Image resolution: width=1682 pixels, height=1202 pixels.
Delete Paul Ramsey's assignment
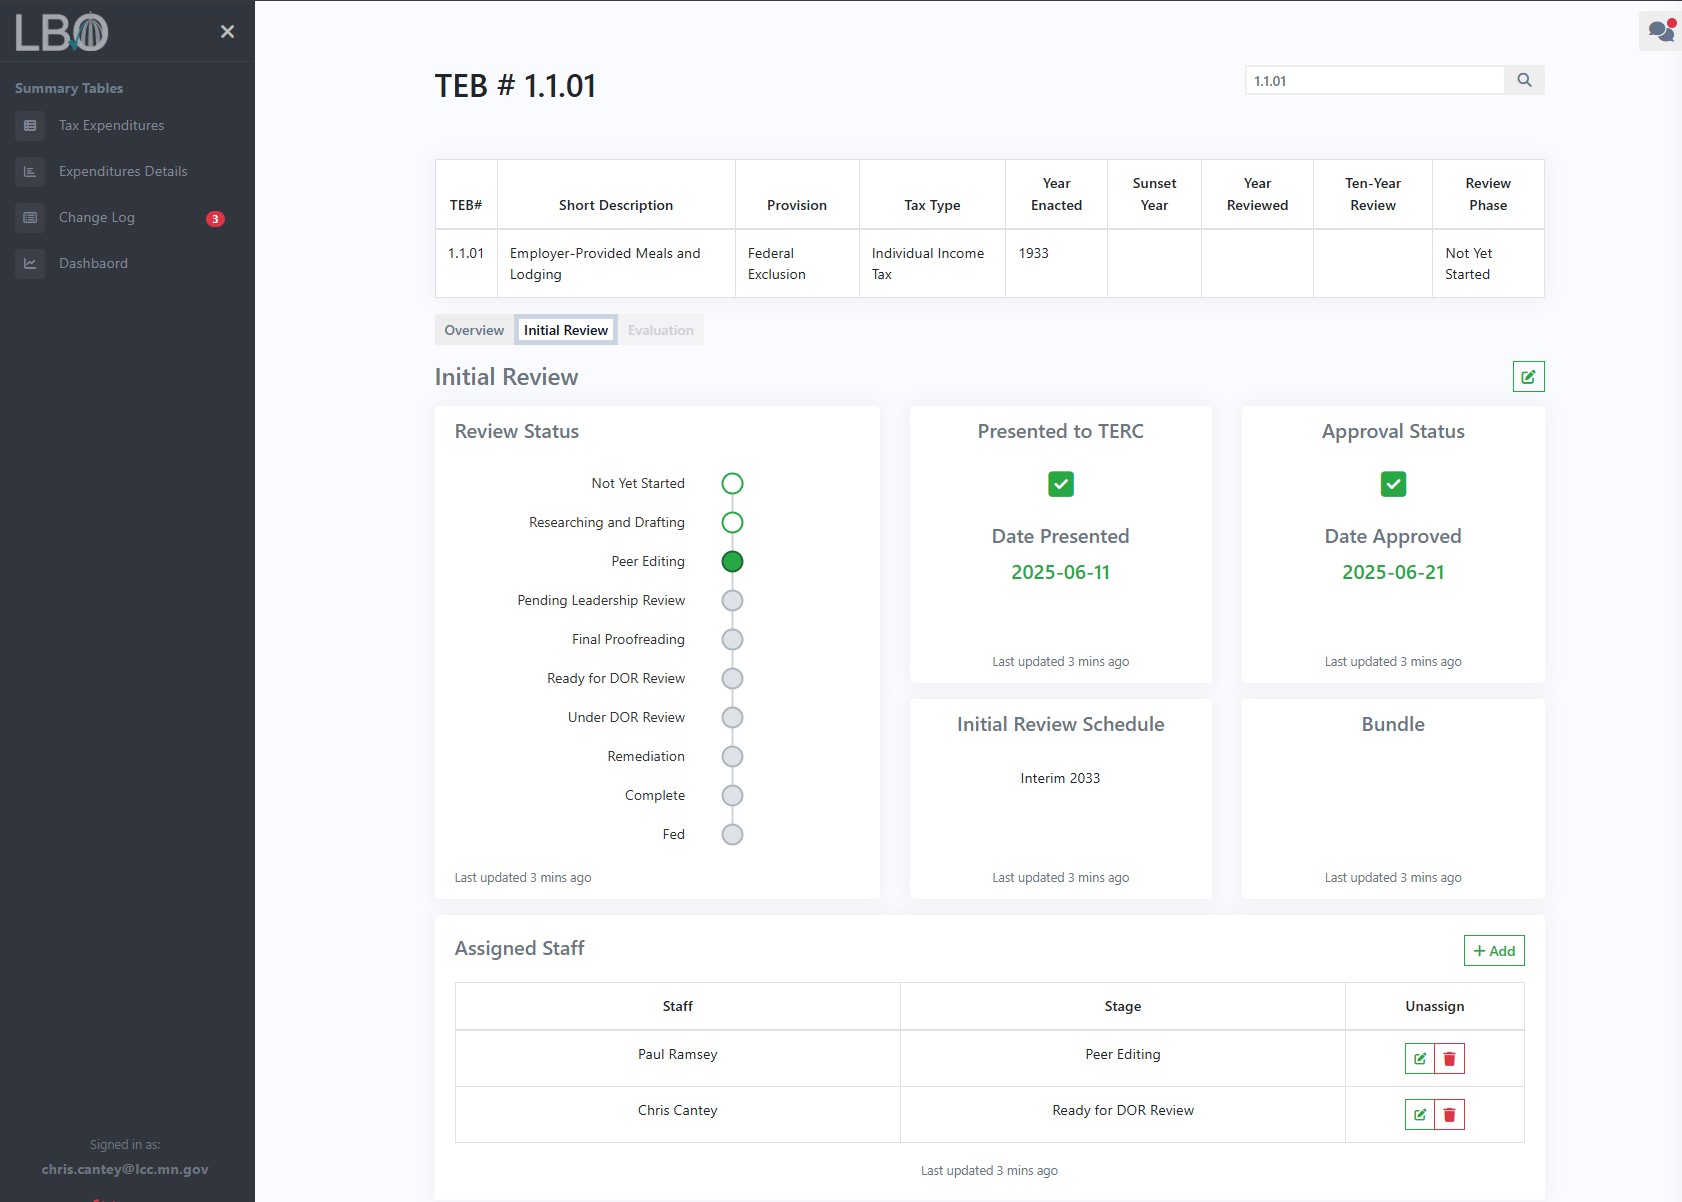(x=1449, y=1058)
